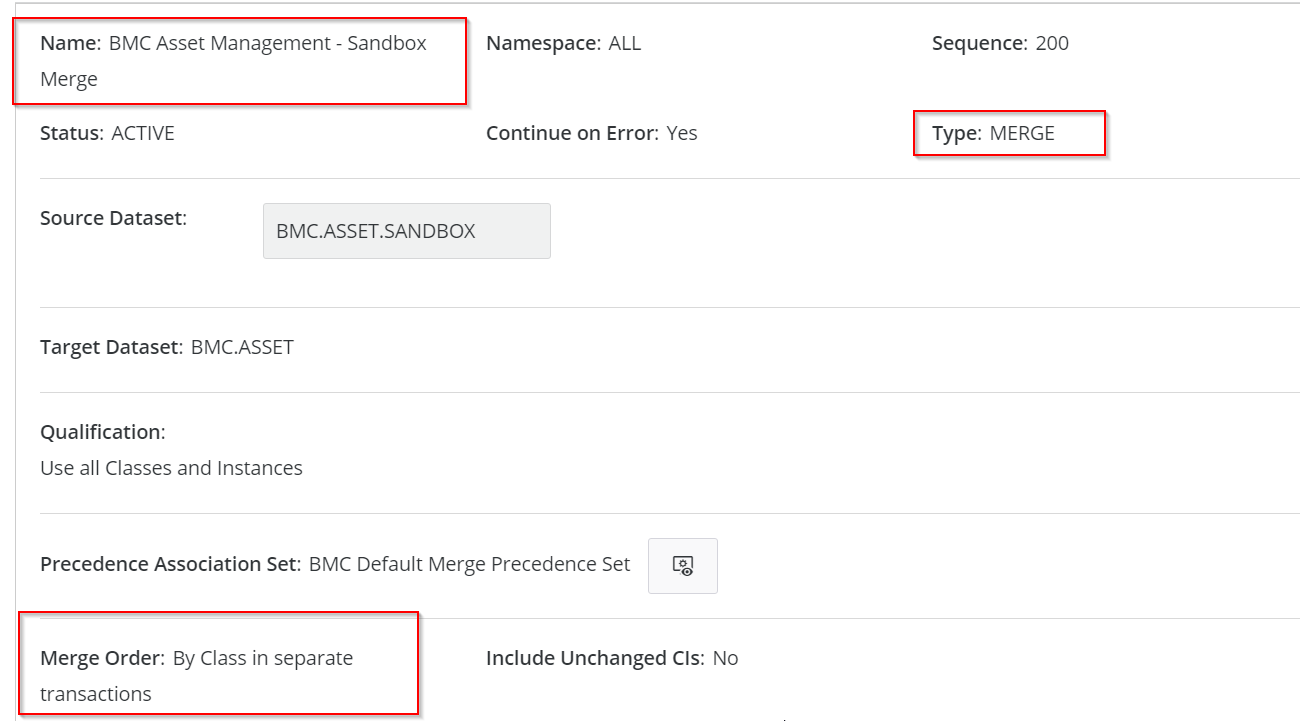The image size is (1300, 721).
Task: Select the 'Namespace: ALL' text
Action: [x=563, y=43]
